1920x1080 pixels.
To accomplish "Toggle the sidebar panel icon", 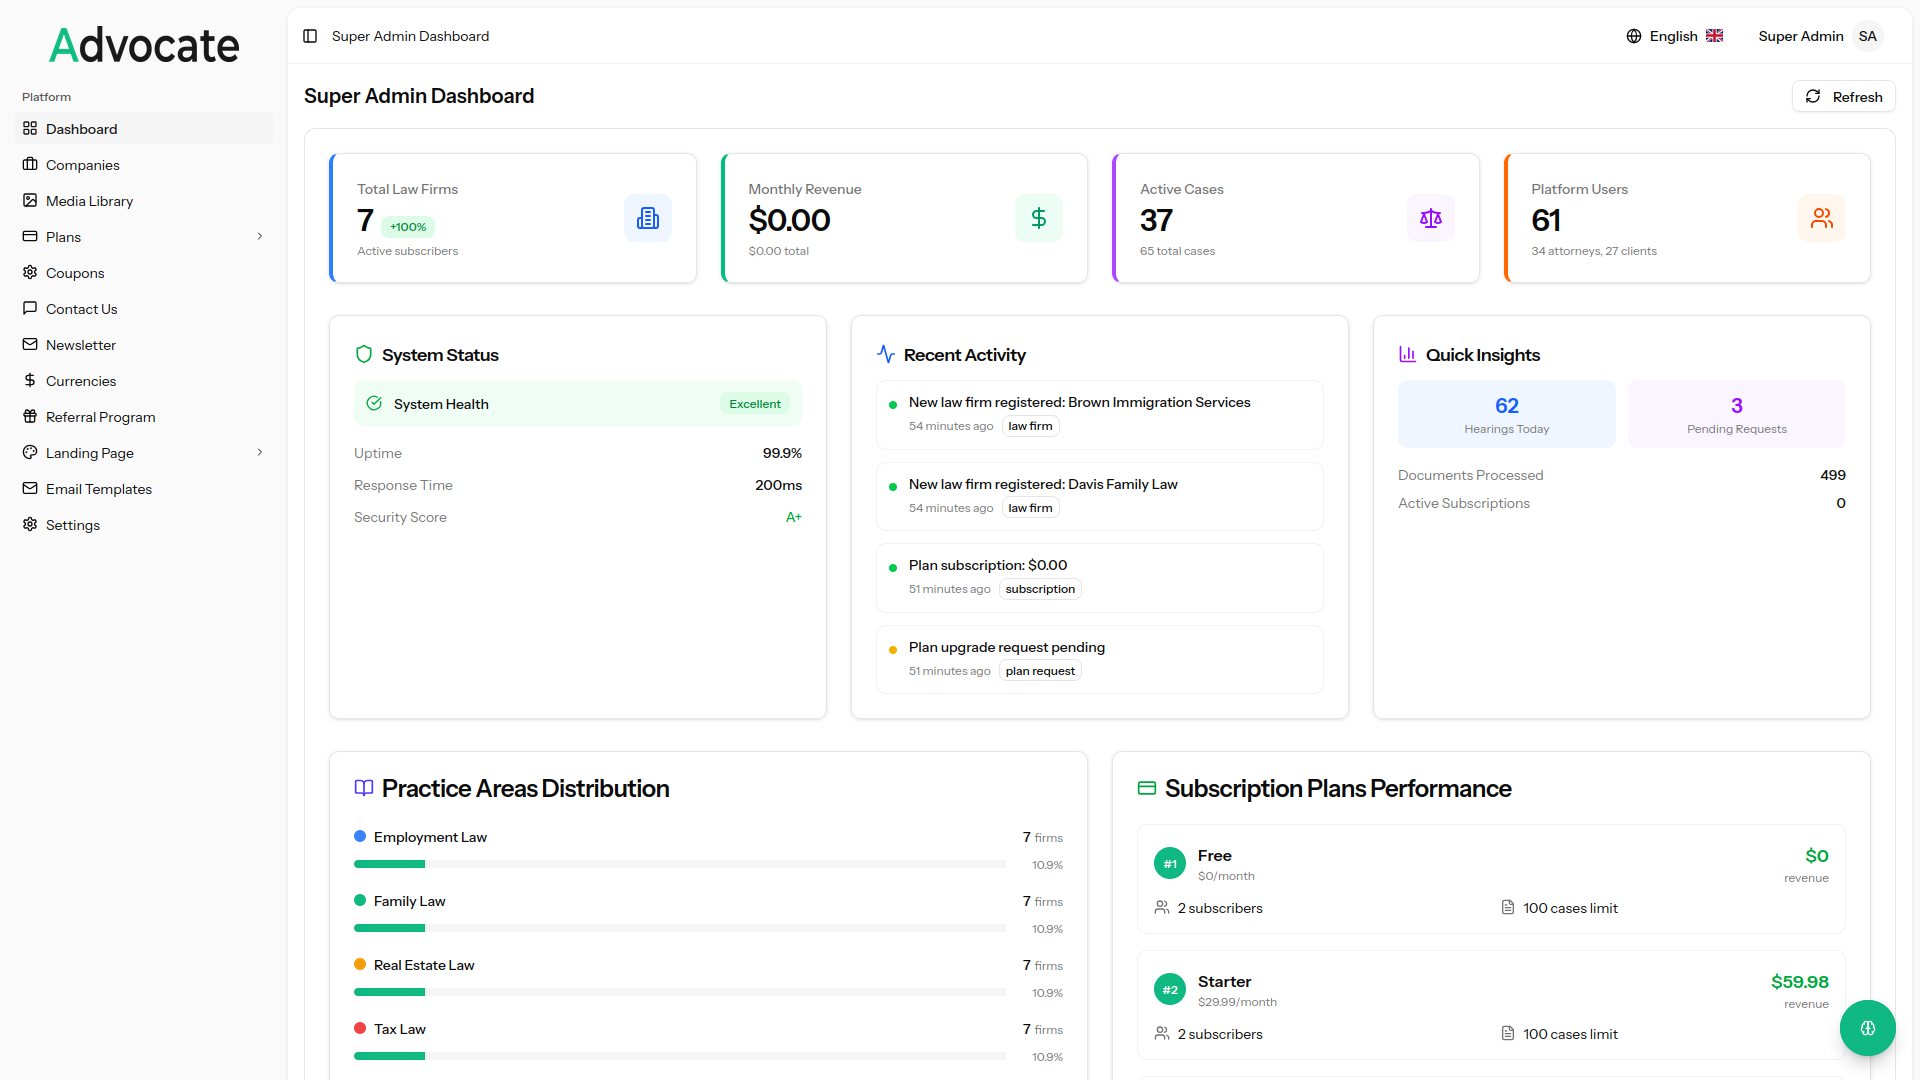I will click(310, 36).
